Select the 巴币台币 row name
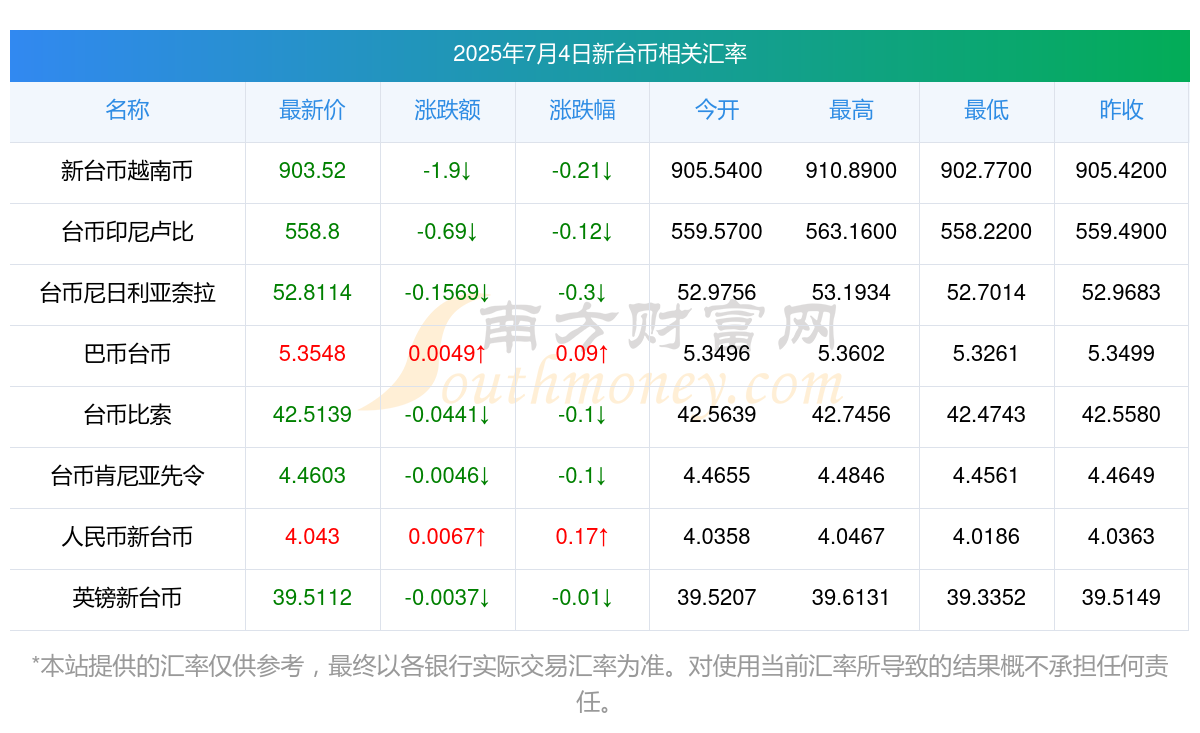The image size is (1200, 733). 127,354
